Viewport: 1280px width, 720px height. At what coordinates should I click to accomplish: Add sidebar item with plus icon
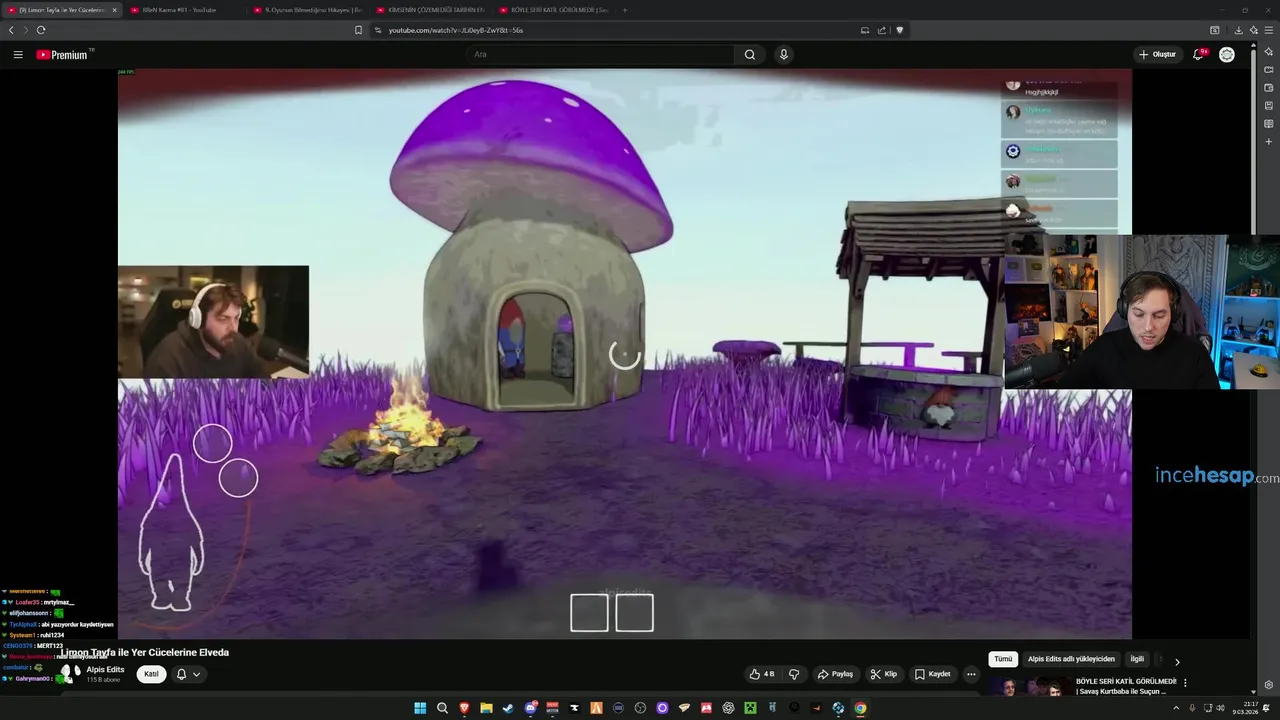(x=1268, y=141)
